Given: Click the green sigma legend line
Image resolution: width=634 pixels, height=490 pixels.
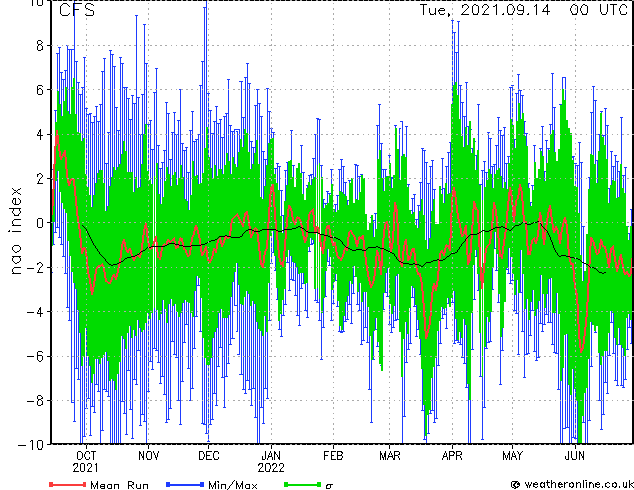Looking at the screenshot, I should click(x=302, y=484).
